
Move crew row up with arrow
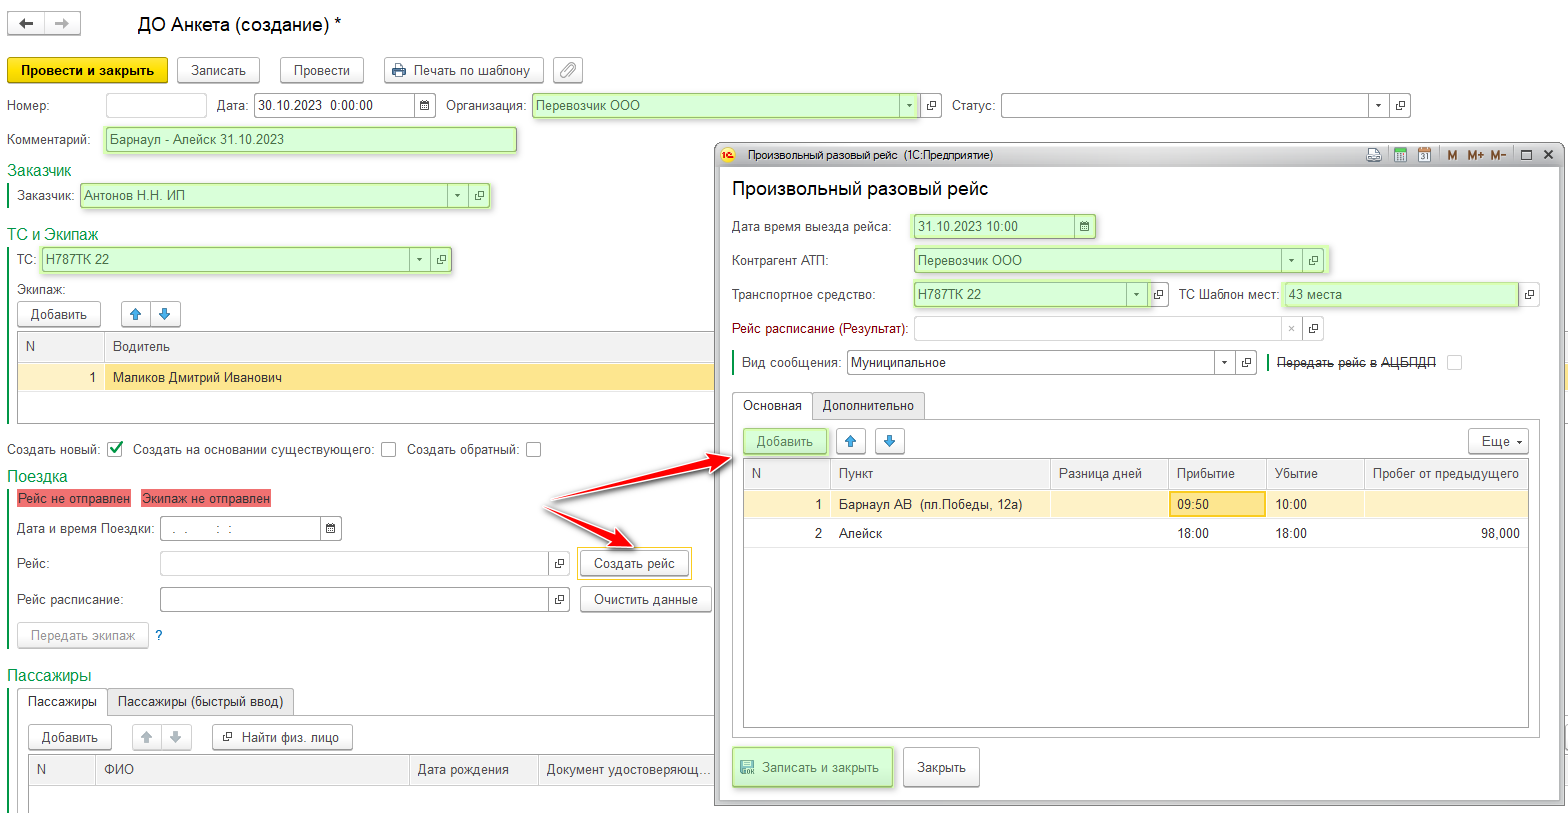pos(136,314)
